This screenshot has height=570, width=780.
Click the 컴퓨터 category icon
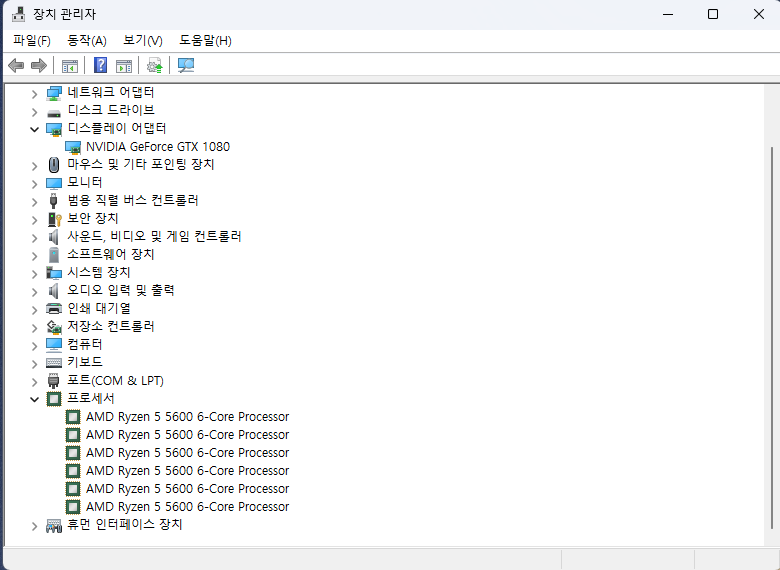54,345
